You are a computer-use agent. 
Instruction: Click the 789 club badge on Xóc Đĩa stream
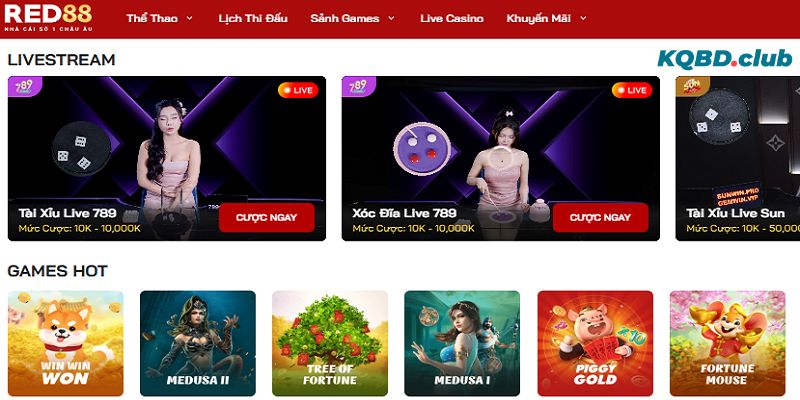tap(358, 86)
